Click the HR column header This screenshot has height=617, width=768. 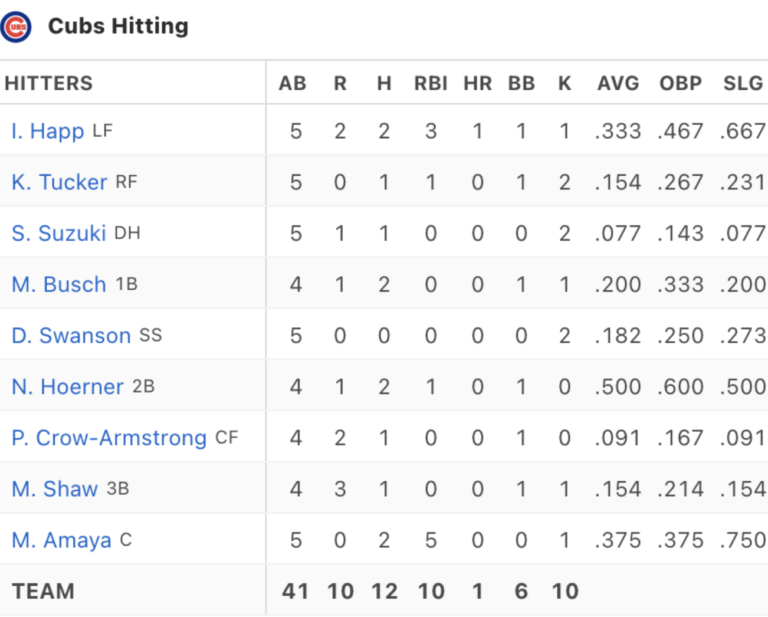(478, 83)
